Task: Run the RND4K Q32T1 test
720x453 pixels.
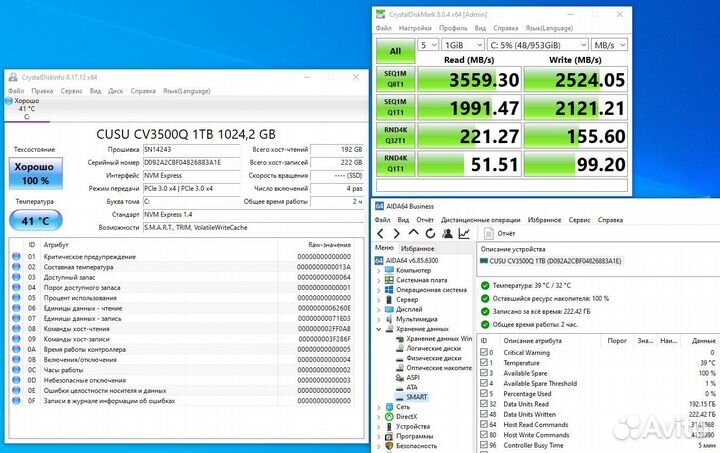Action: pos(395,135)
